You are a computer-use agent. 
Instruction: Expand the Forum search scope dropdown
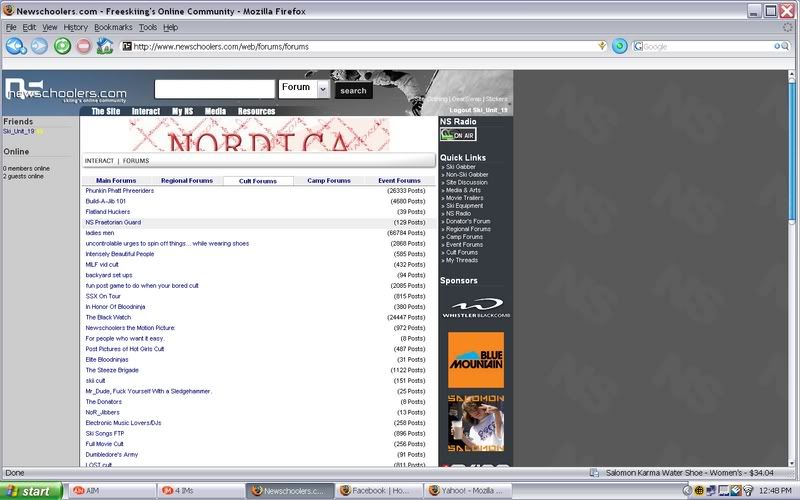click(x=322, y=89)
